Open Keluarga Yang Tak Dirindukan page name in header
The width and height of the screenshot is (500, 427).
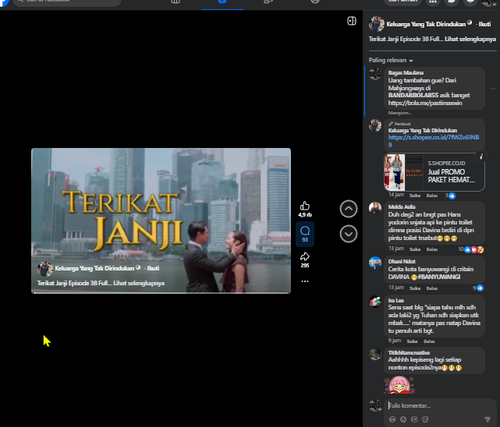click(x=426, y=24)
